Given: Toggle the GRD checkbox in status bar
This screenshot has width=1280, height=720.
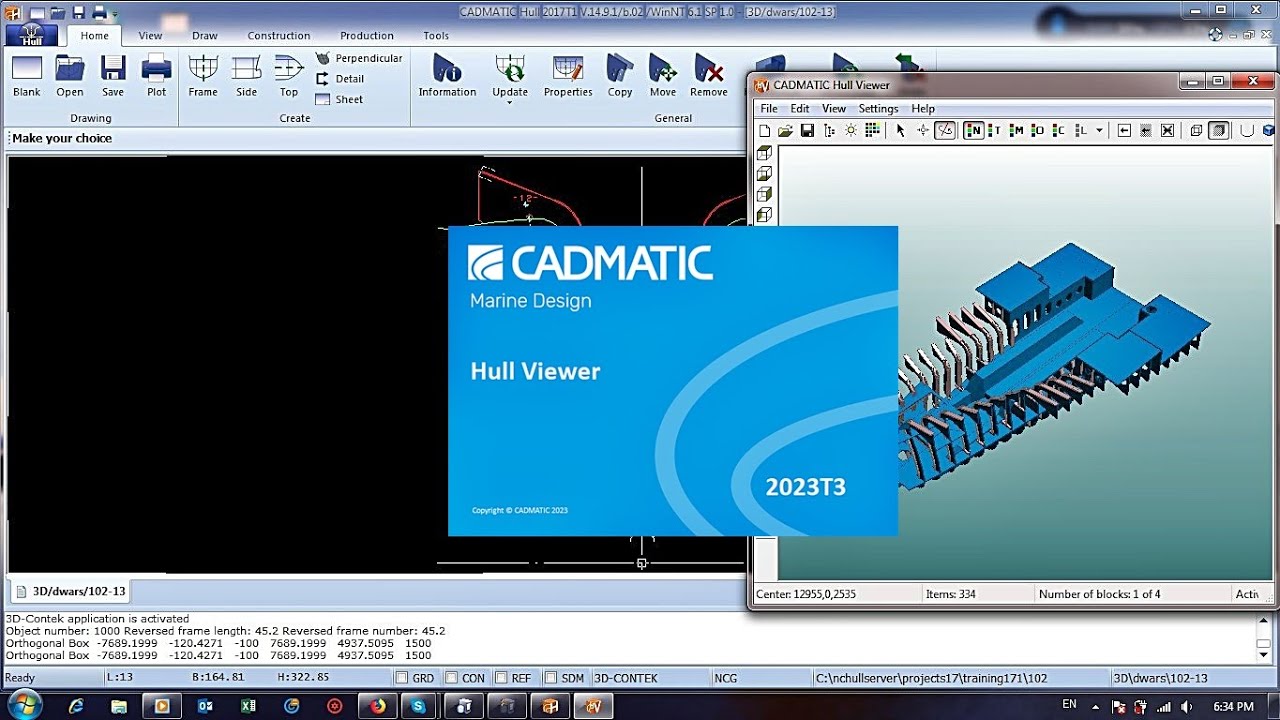Looking at the screenshot, I should [402, 678].
